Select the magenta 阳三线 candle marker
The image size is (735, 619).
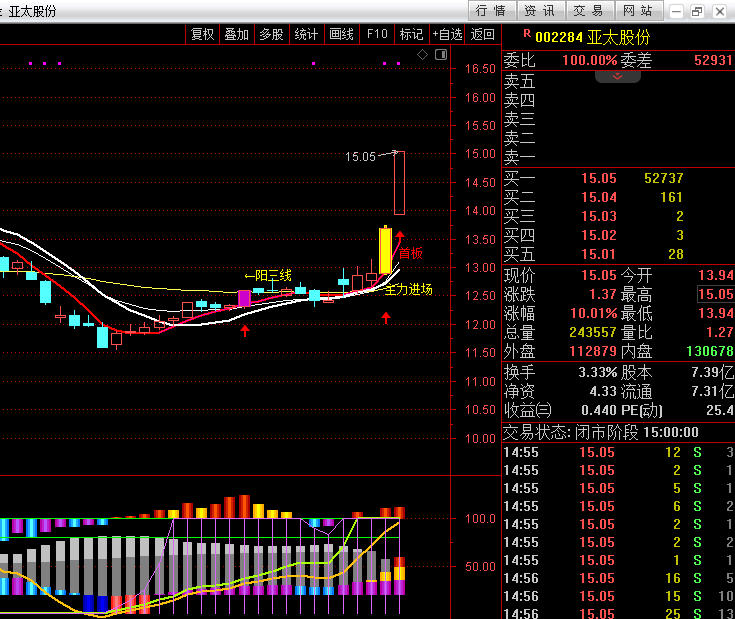click(244, 298)
